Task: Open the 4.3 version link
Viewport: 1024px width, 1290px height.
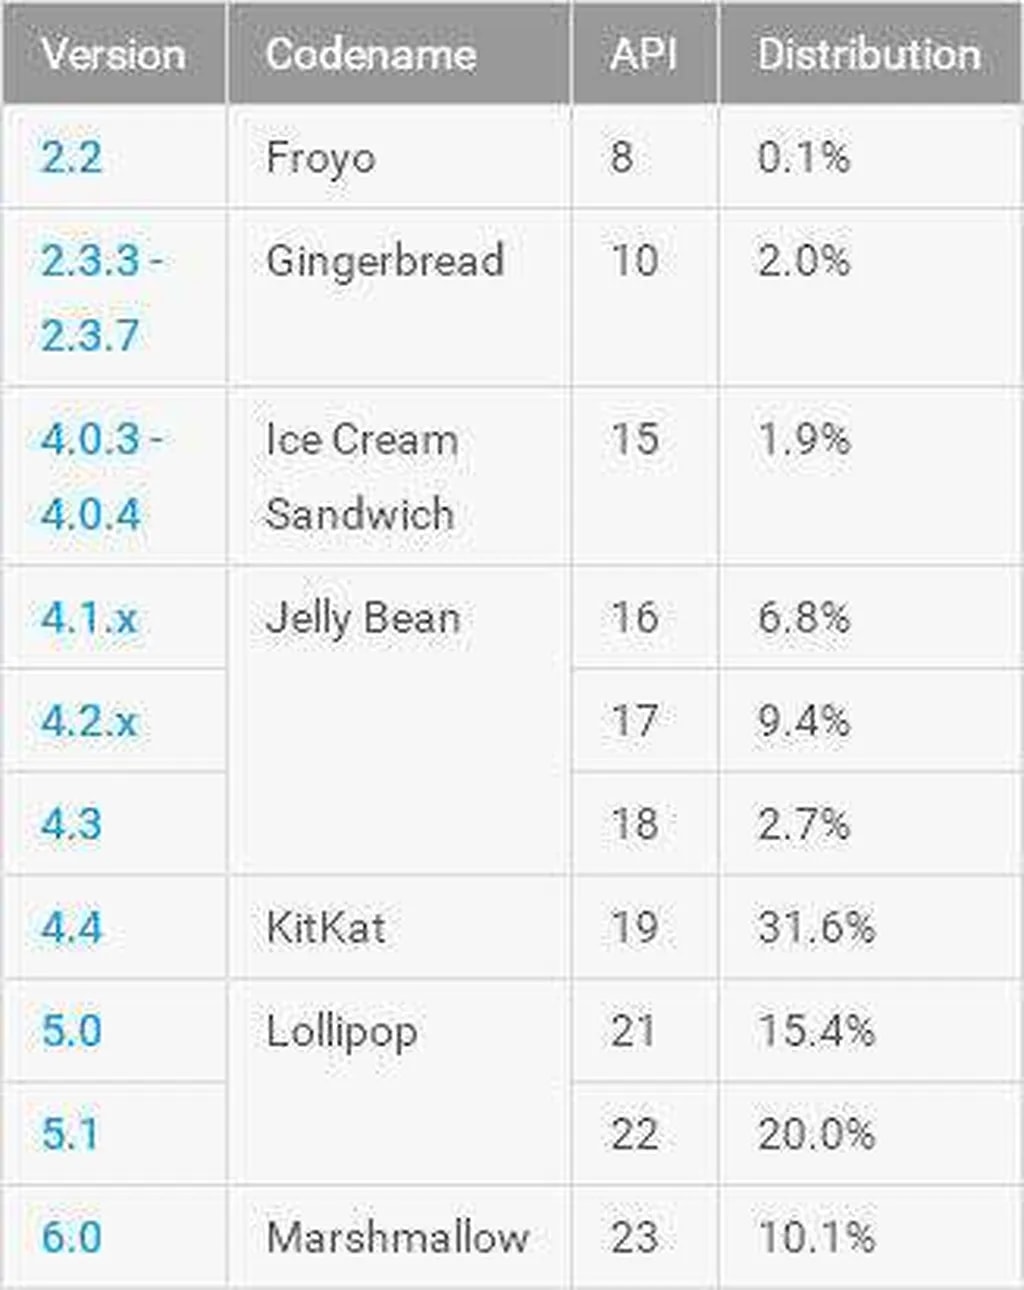Action: pyautogui.click(x=72, y=824)
